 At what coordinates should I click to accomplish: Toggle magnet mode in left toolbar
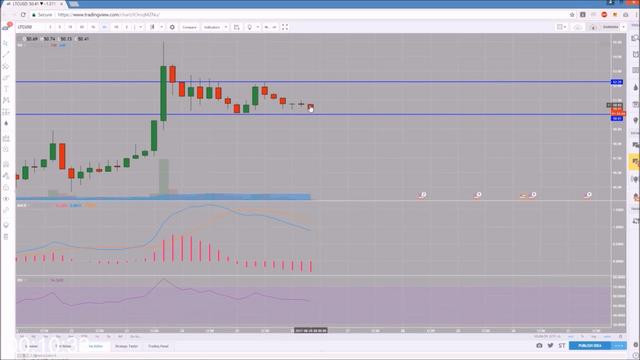(x=6, y=164)
